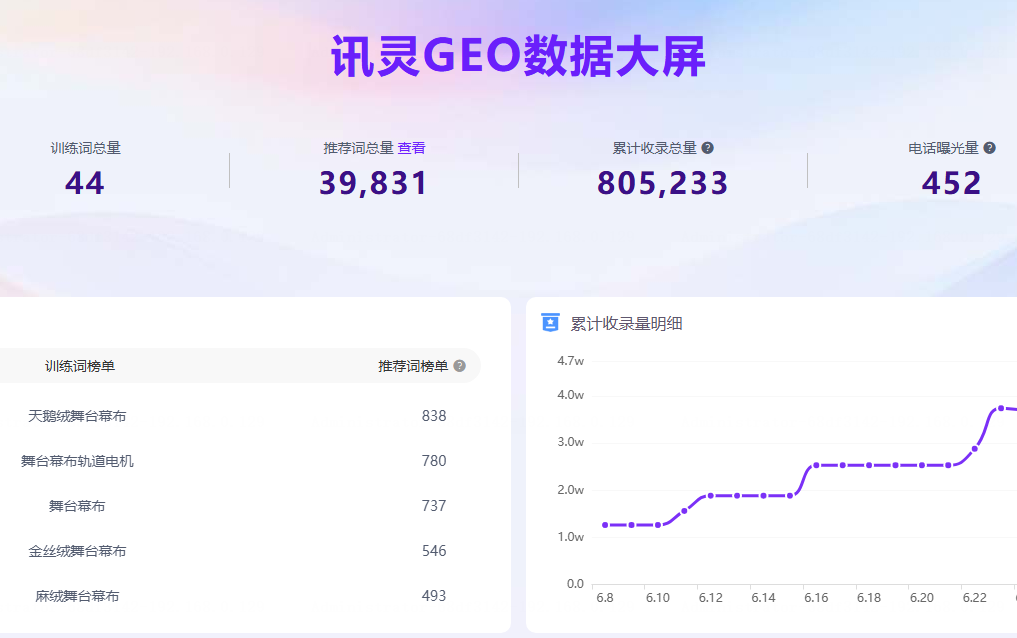This screenshot has width=1017, height=638.
Task: Click the 6.18 x-axis label
Action: 869,598
